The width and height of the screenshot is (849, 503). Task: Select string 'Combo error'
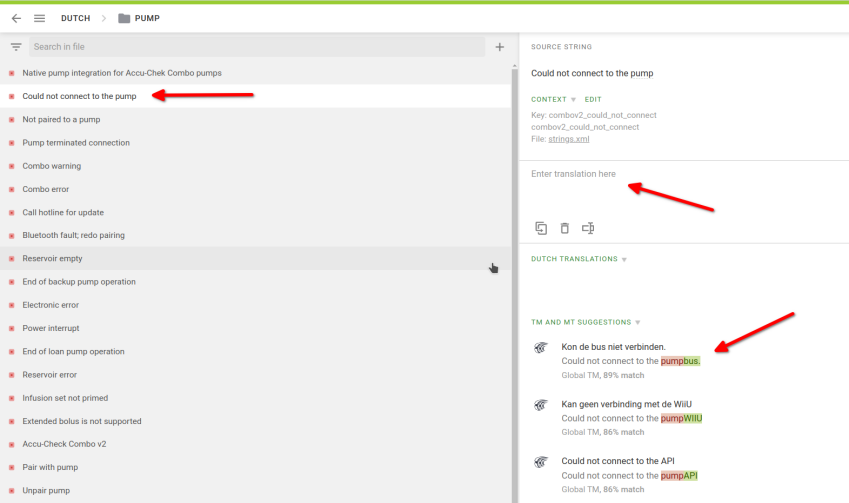click(45, 190)
